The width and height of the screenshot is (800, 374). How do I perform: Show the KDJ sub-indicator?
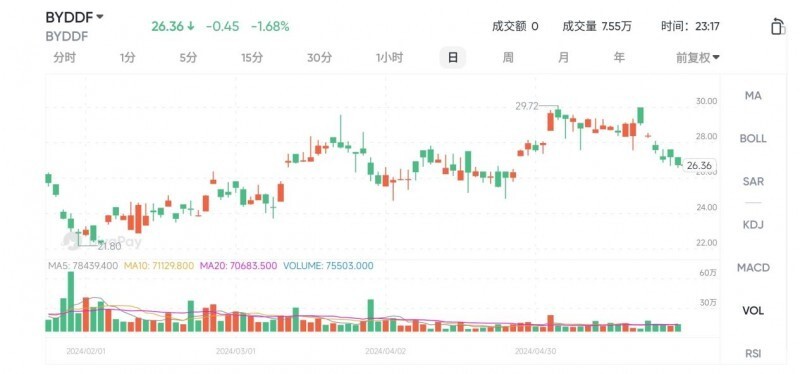[x=753, y=225]
